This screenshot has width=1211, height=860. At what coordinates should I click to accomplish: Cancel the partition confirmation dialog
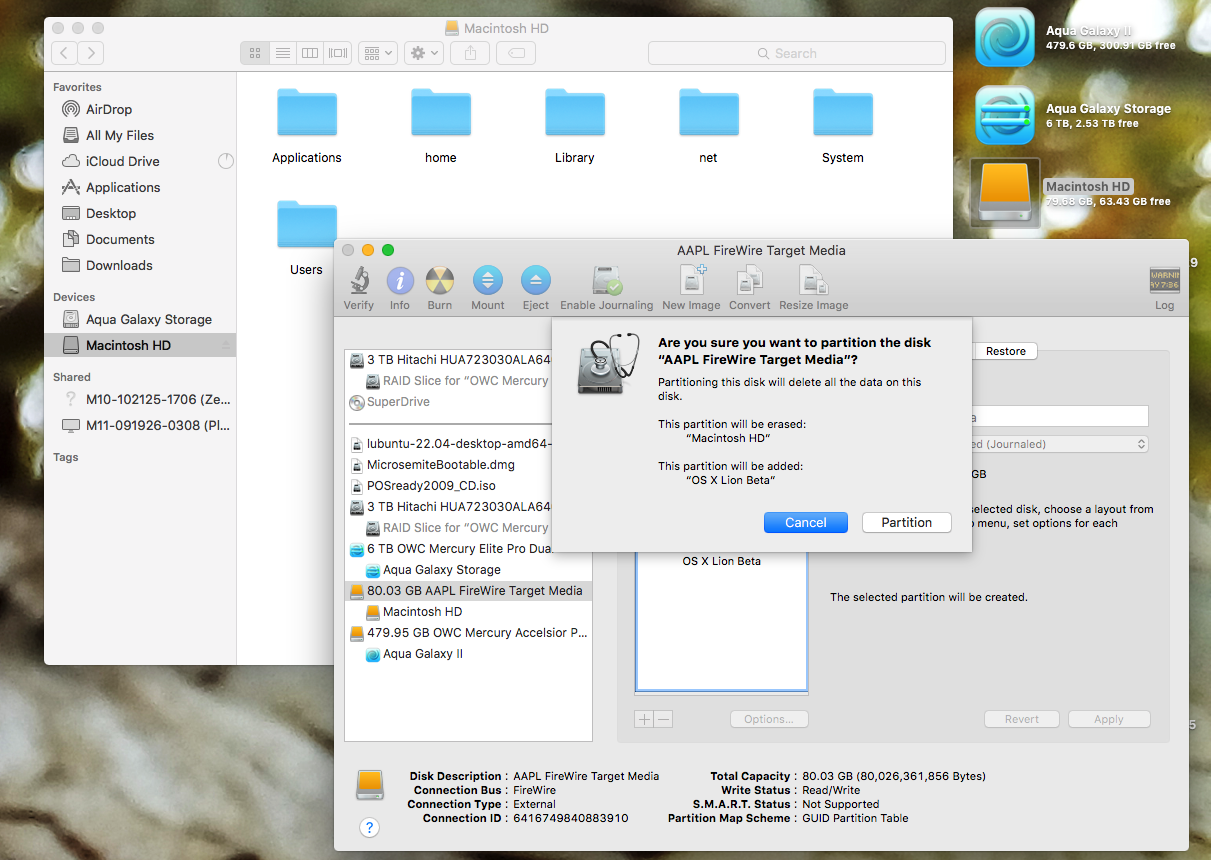[x=806, y=522]
